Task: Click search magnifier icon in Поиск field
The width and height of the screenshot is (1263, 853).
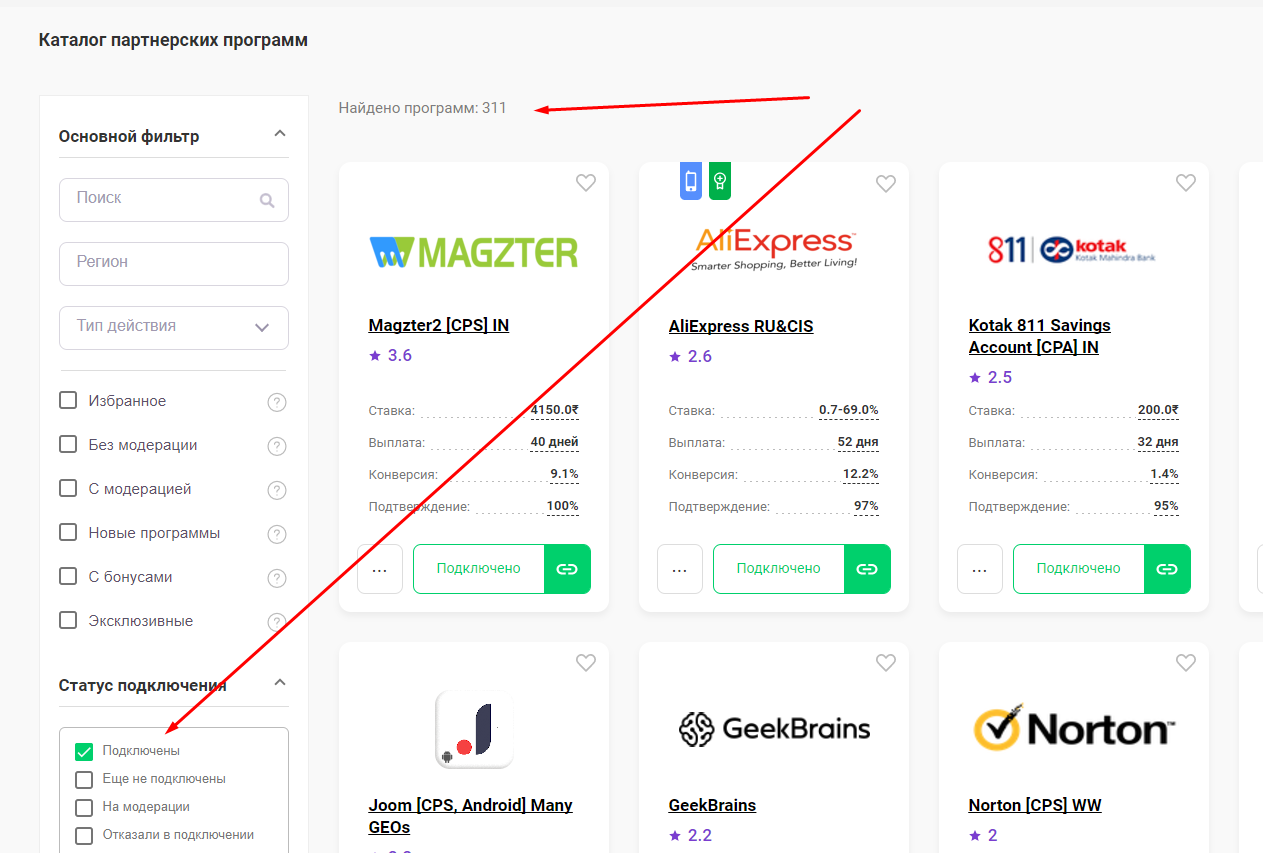Action: pyautogui.click(x=267, y=200)
